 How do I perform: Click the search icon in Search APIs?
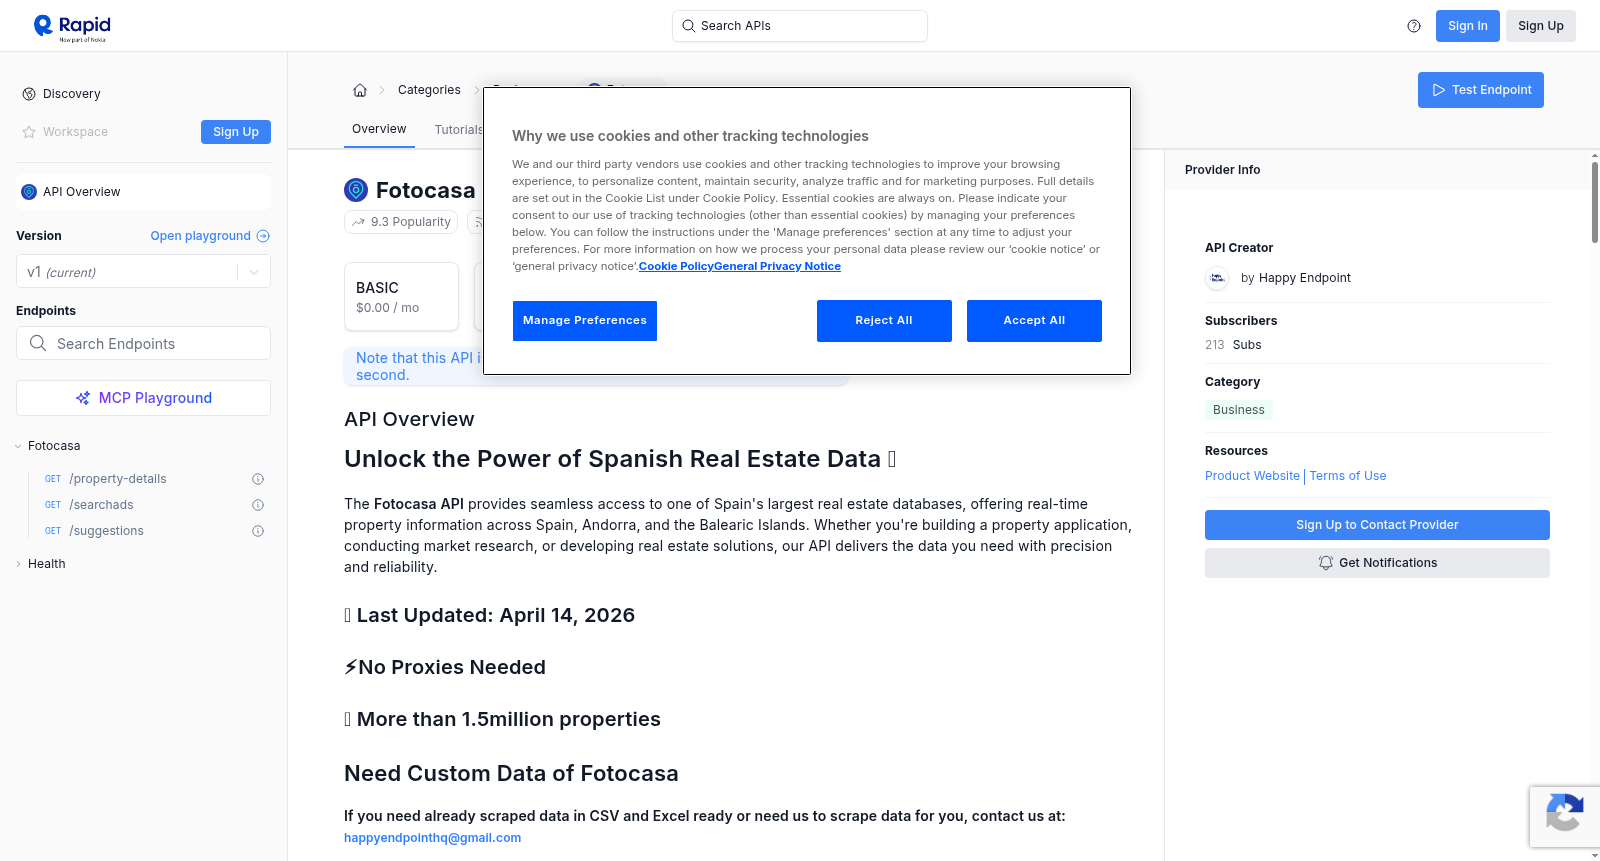pyautogui.click(x=688, y=26)
